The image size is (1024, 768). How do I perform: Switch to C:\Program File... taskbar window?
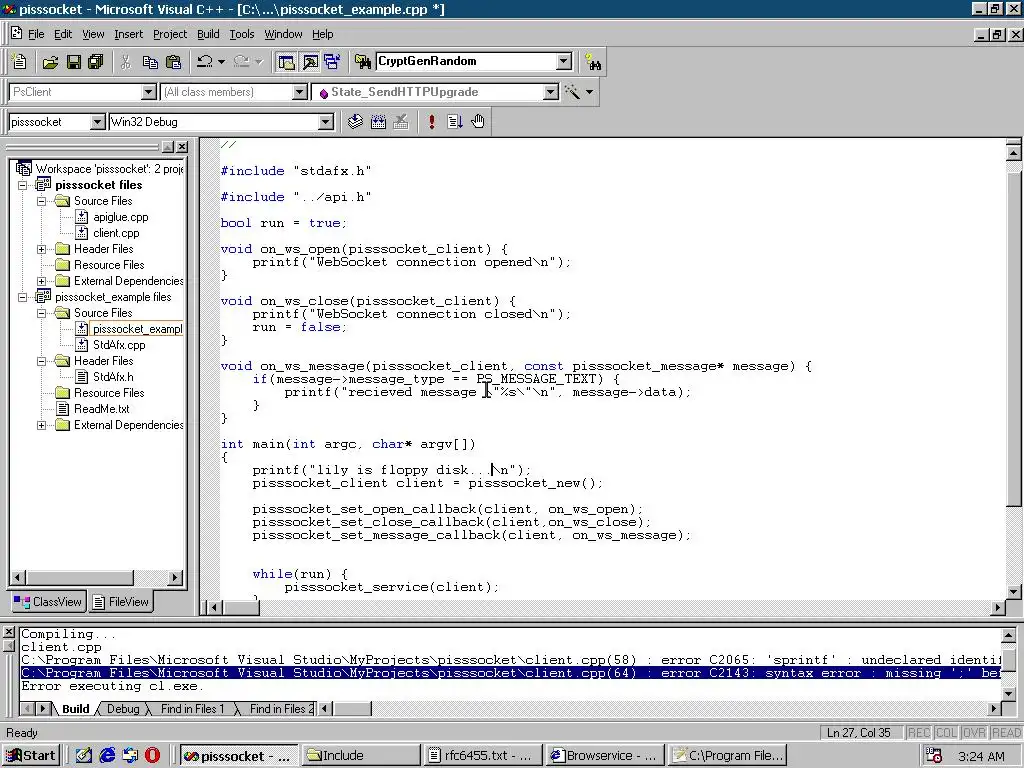pos(727,756)
